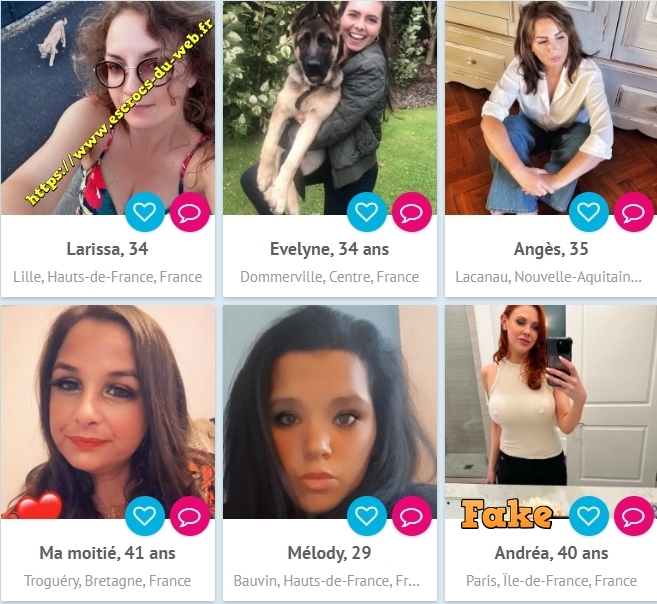The height and width of the screenshot is (604, 657).
Task: Send a message to Ma moitié
Action: (x=190, y=516)
